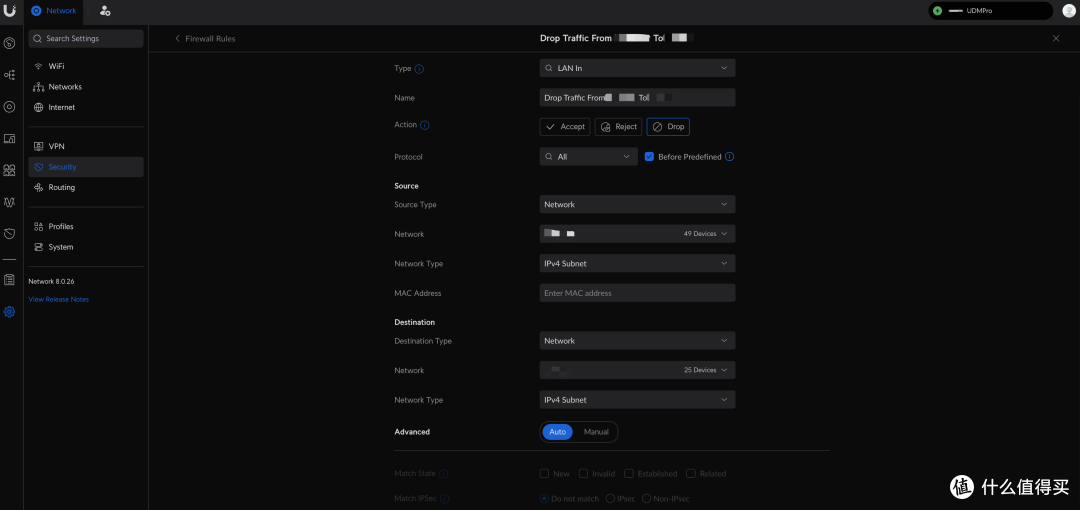Open the admin users icon in top bar
The width and height of the screenshot is (1080, 510).
[x=105, y=11]
